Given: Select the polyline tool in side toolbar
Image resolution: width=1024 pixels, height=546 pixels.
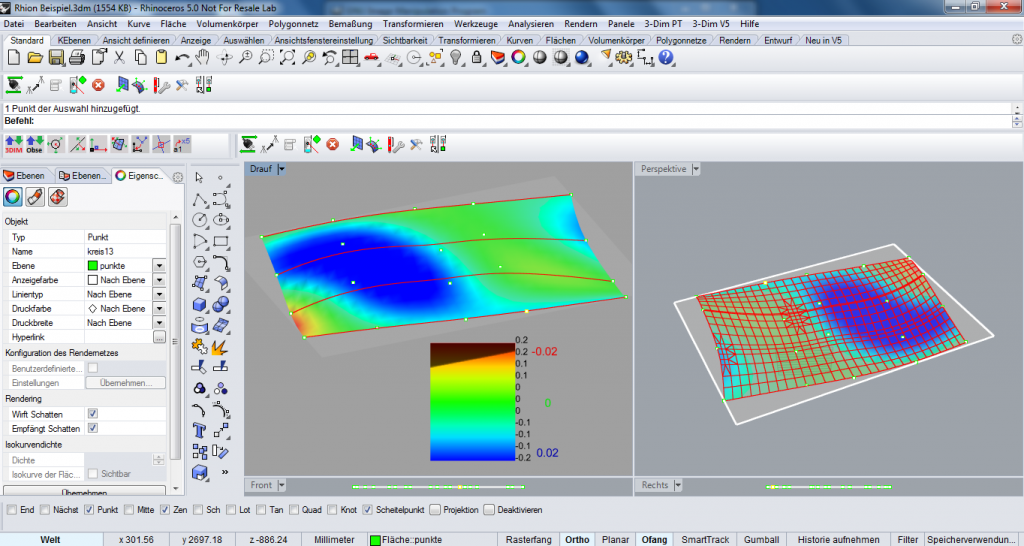Looking at the screenshot, I should 199,199.
